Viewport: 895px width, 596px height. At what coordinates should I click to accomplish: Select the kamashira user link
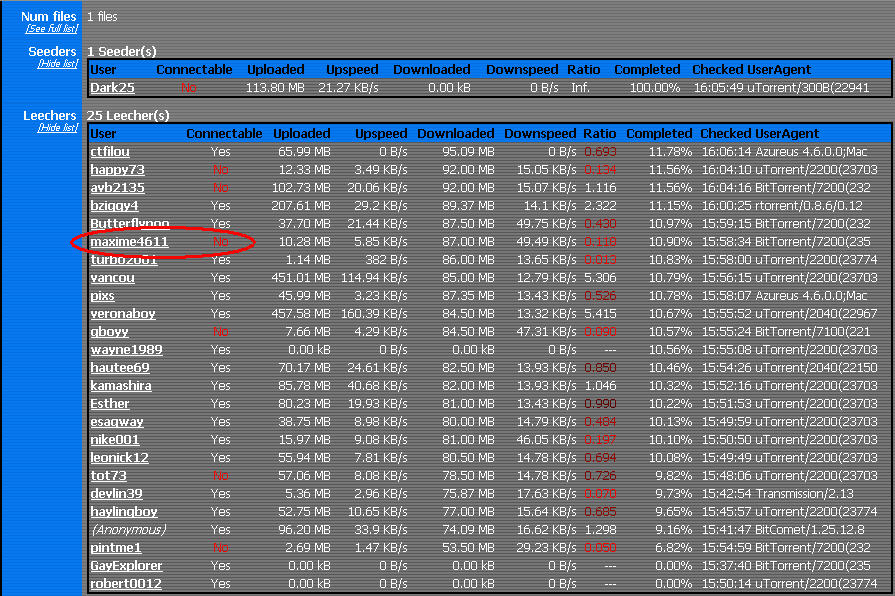coord(121,386)
